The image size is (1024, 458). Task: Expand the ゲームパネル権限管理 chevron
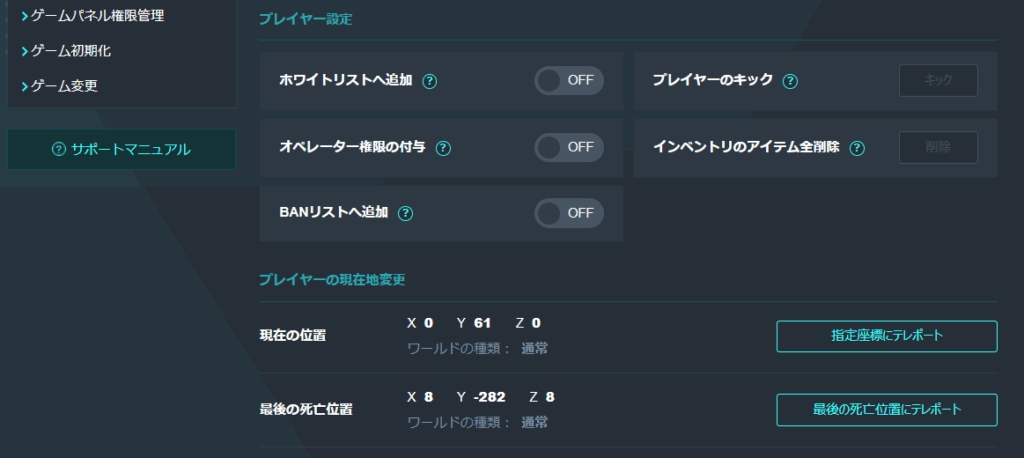point(25,16)
